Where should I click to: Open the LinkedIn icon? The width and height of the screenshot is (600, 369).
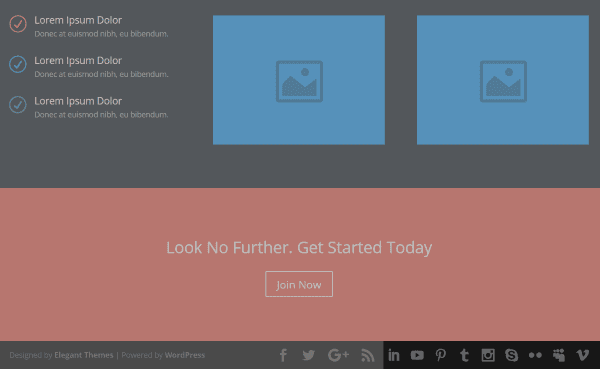(x=394, y=355)
